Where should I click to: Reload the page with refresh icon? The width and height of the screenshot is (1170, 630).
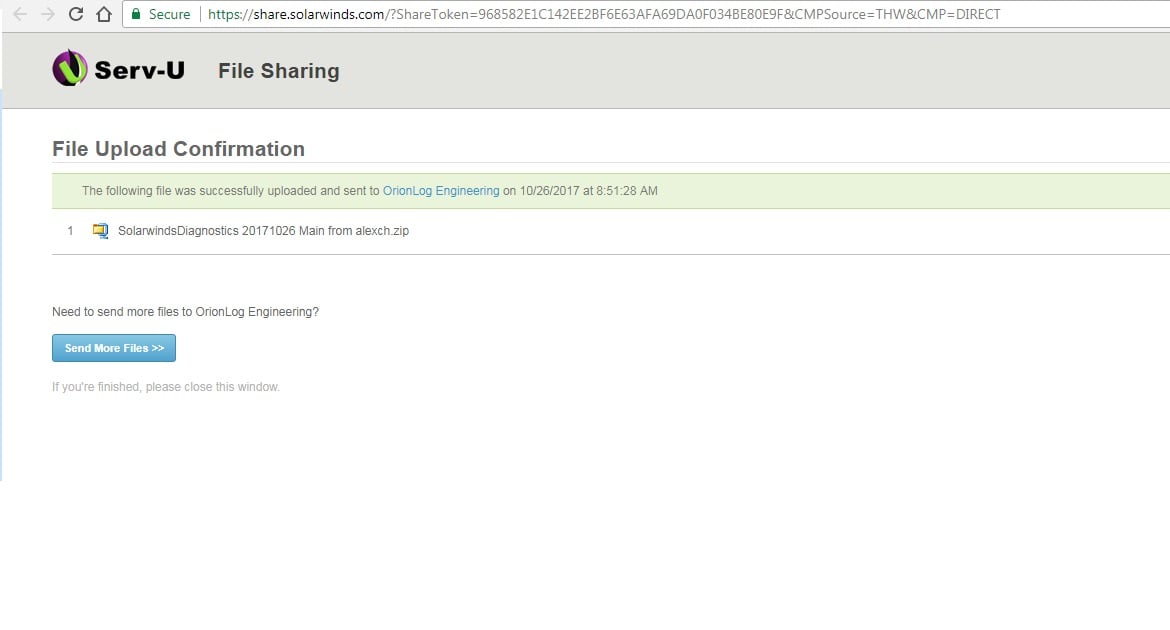click(75, 14)
